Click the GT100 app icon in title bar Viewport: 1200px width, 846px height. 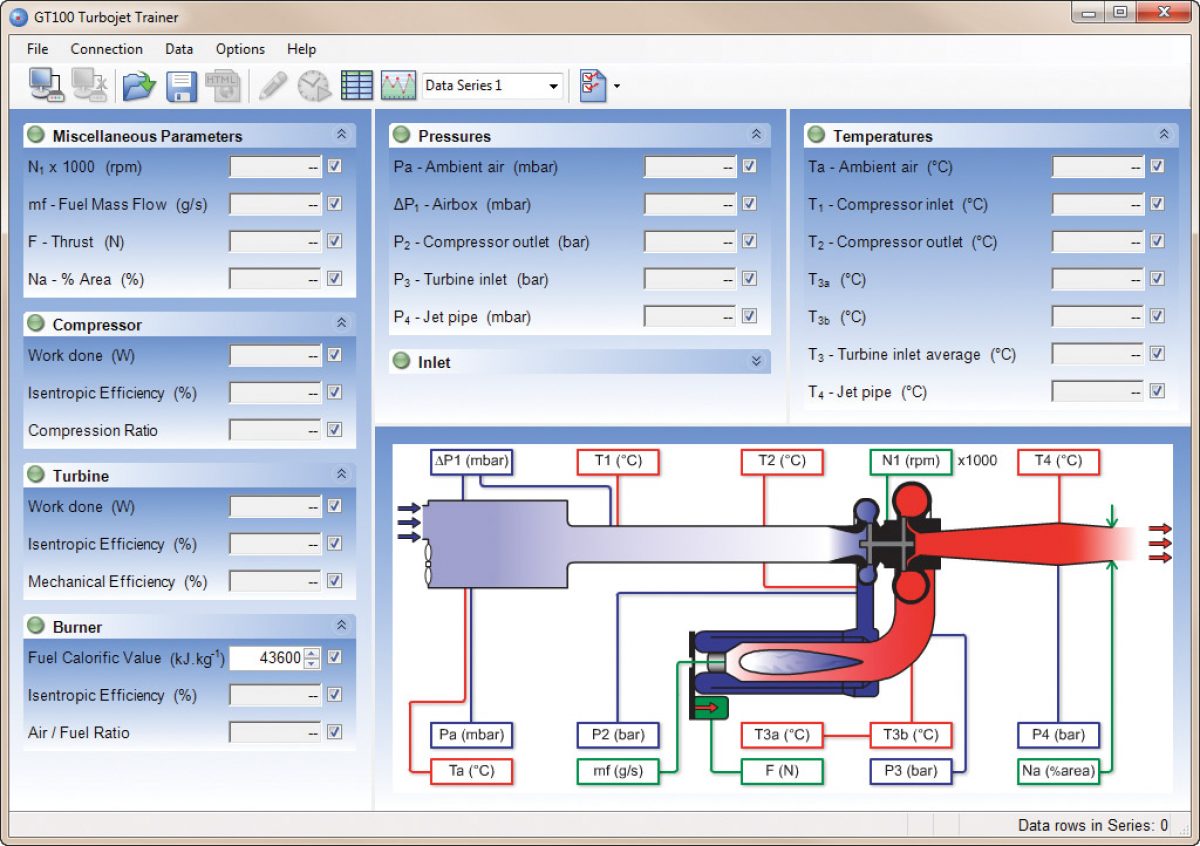18,17
